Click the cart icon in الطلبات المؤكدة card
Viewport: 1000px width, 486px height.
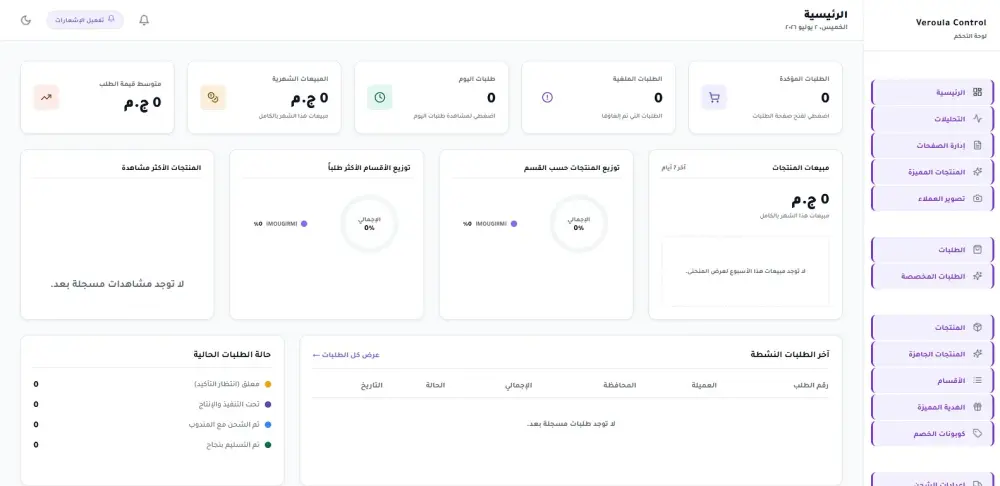click(714, 98)
